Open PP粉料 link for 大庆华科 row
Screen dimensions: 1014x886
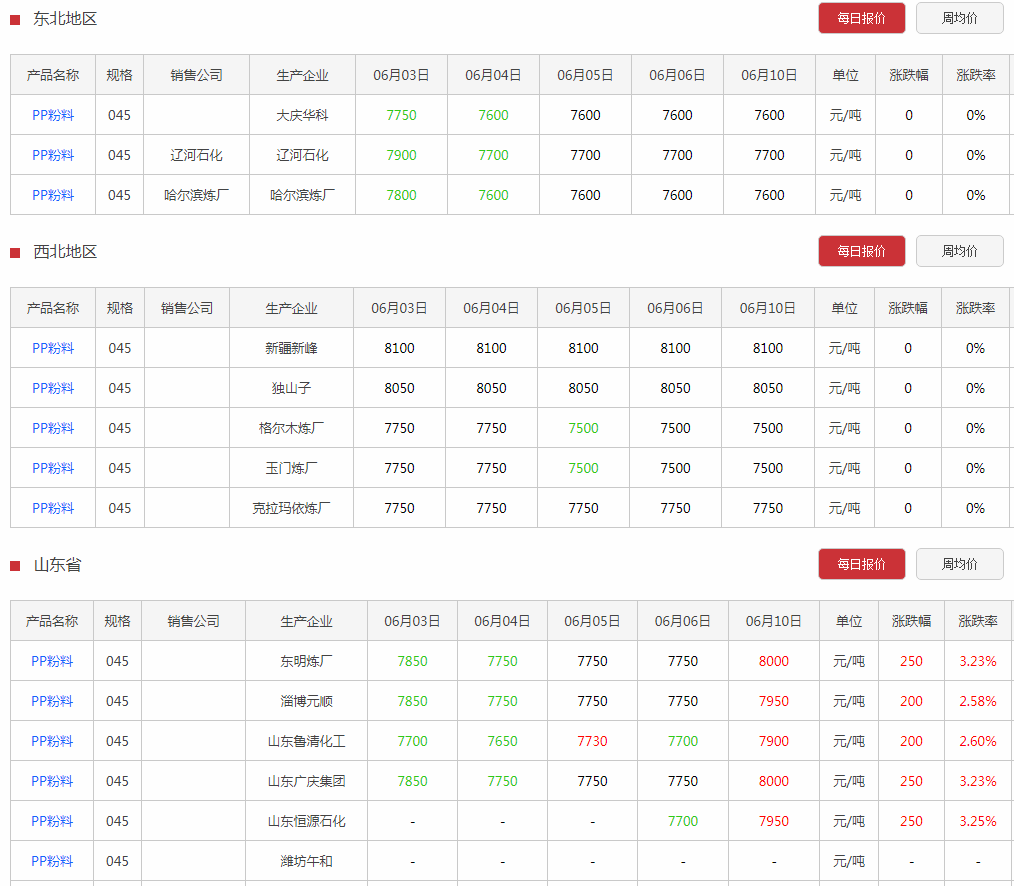[x=53, y=115]
